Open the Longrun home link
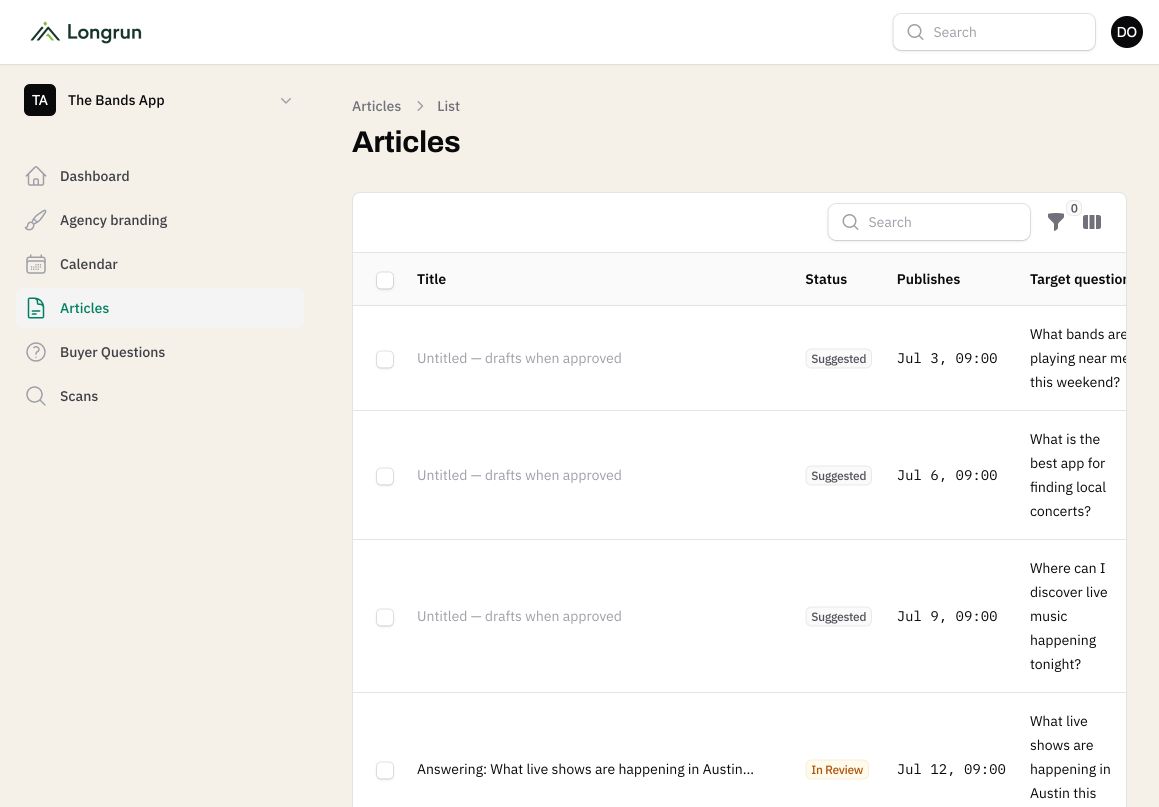The height and width of the screenshot is (807, 1159). [x=86, y=32]
